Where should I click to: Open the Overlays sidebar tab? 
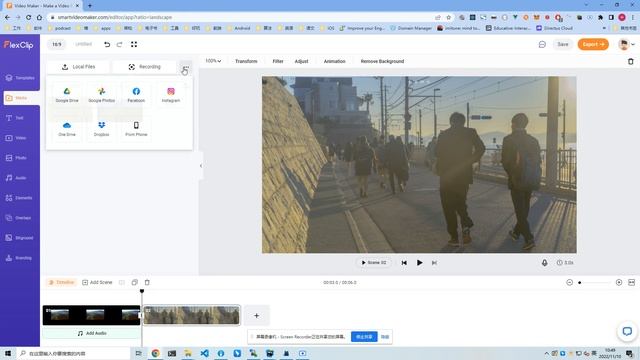coord(20,218)
